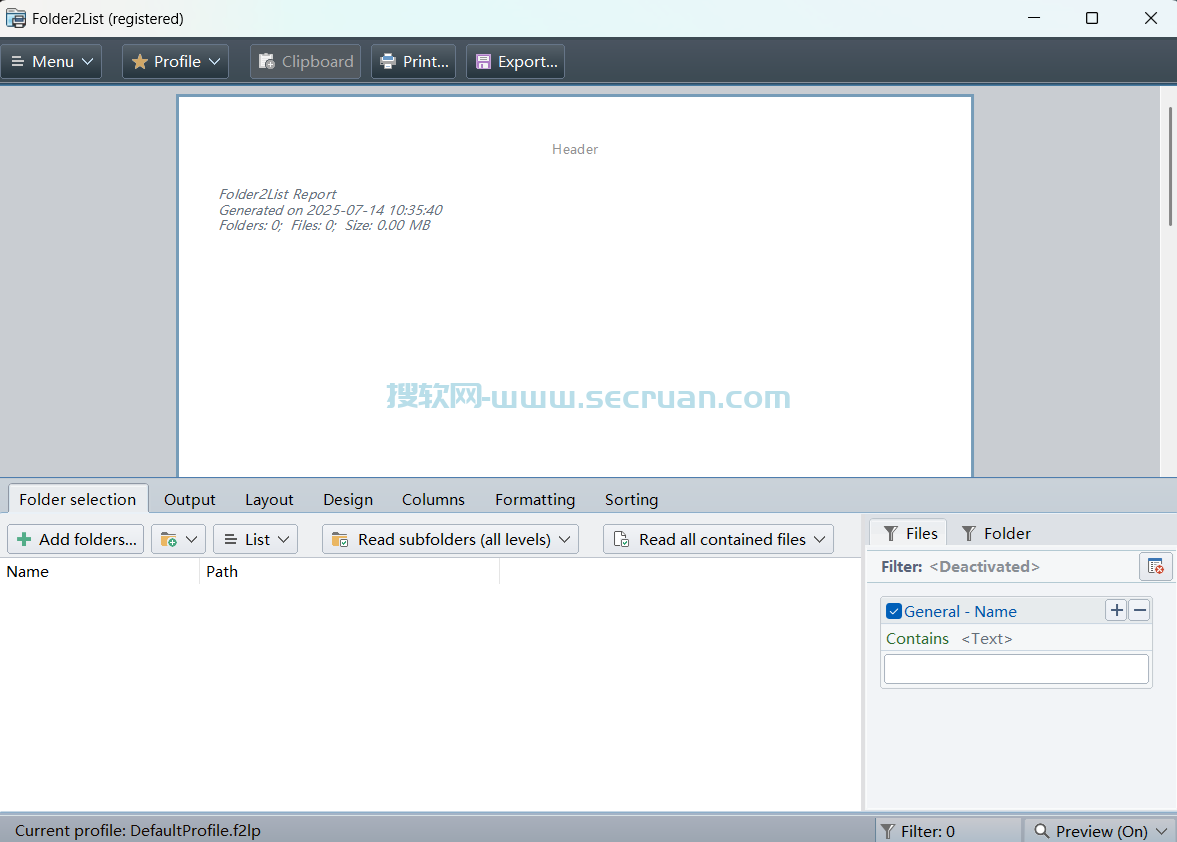Screen dimensions: 1177x842
Task: Open Read subfolders (all levels) dropdown
Action: point(450,540)
